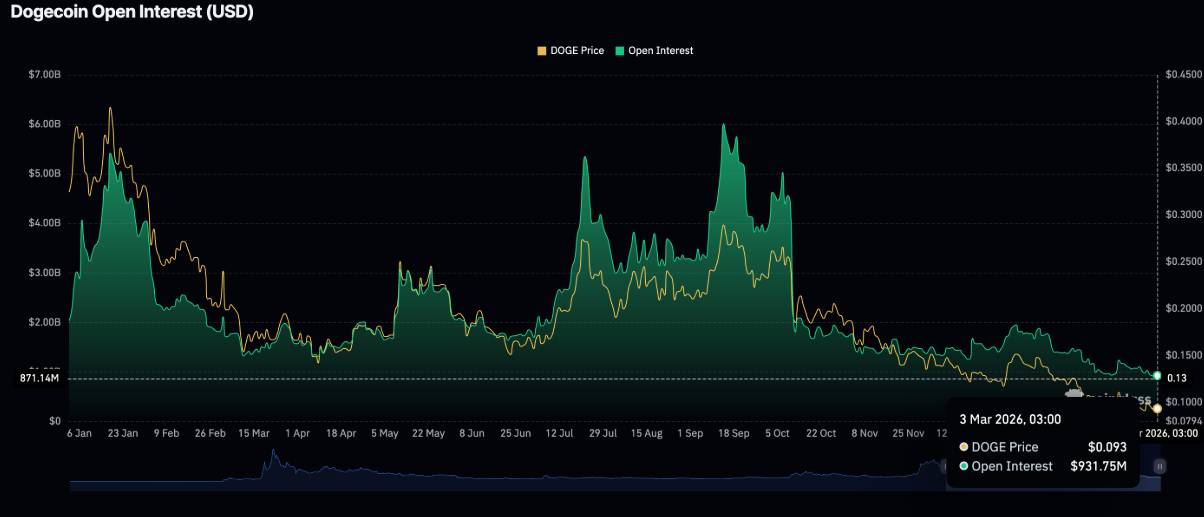Image resolution: width=1204 pixels, height=517 pixels.
Task: Click the $0.4500 right axis label
Action: pyautogui.click(x=1181, y=75)
